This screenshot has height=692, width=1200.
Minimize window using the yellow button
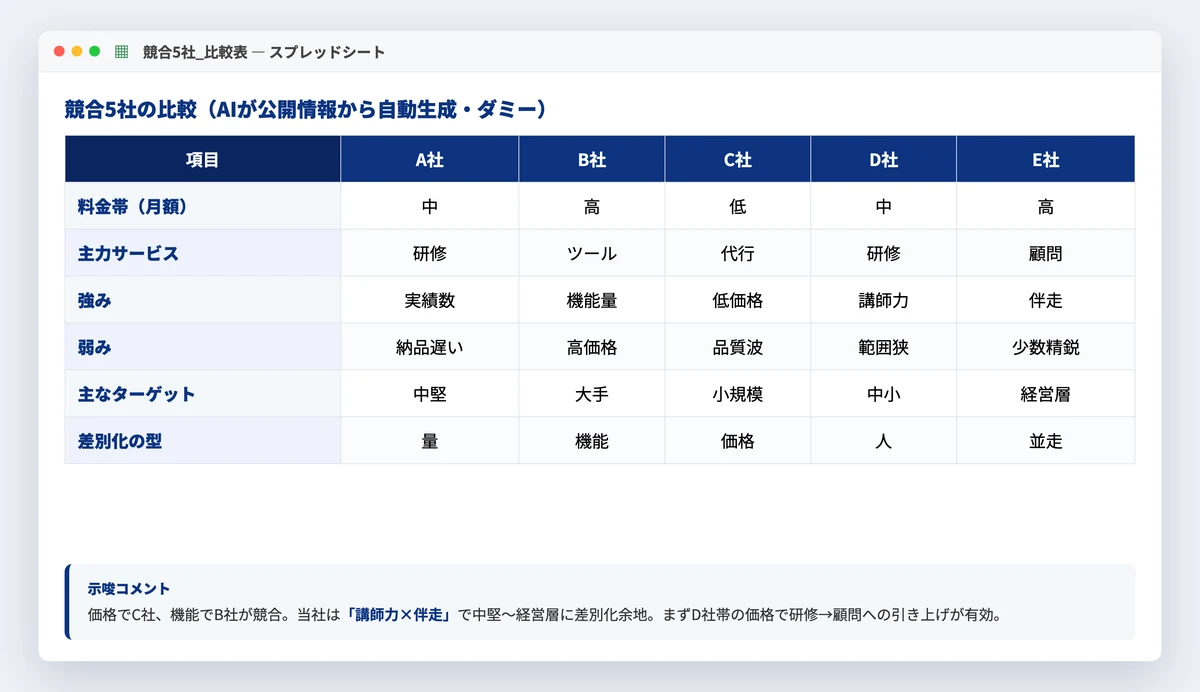pos(77,52)
